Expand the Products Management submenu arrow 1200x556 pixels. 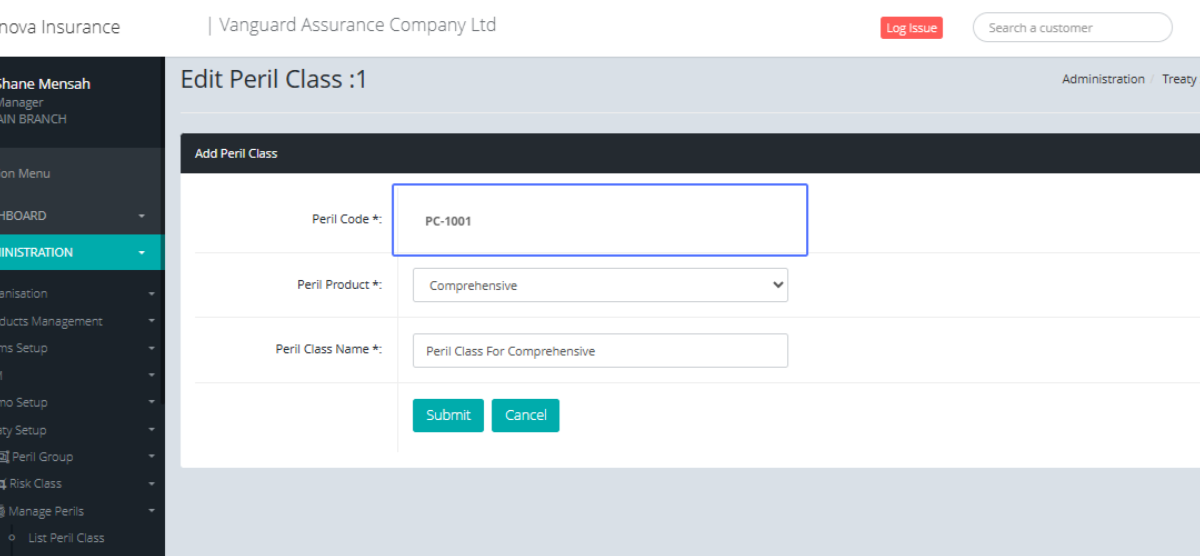point(151,322)
